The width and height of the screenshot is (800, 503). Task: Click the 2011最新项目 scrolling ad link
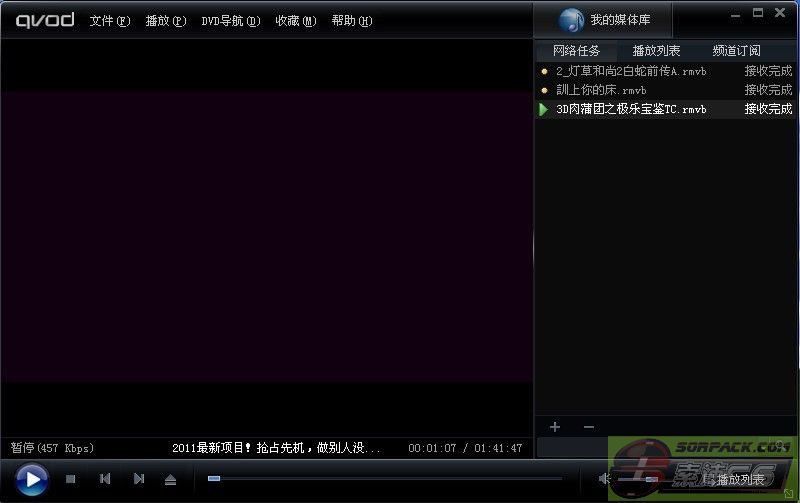point(276,448)
